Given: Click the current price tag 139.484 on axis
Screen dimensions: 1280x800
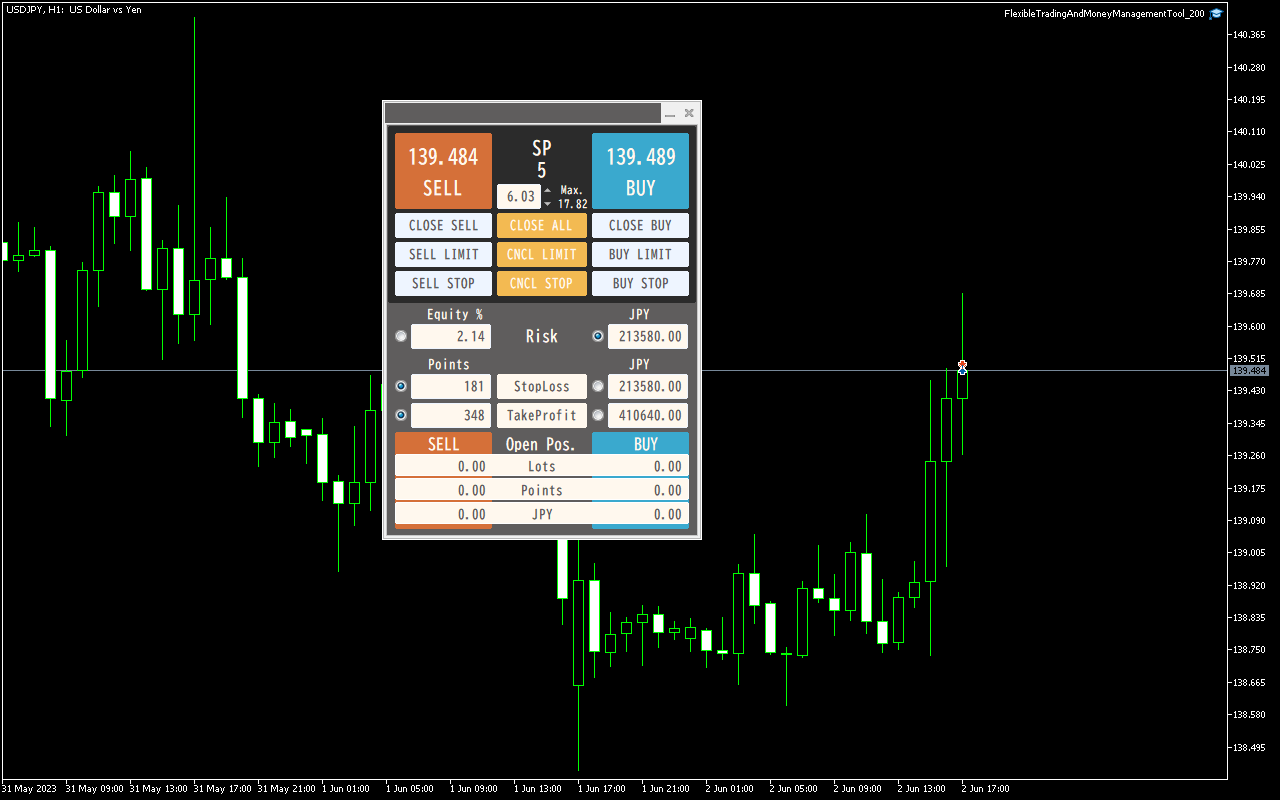Looking at the screenshot, I should click(x=1249, y=370).
